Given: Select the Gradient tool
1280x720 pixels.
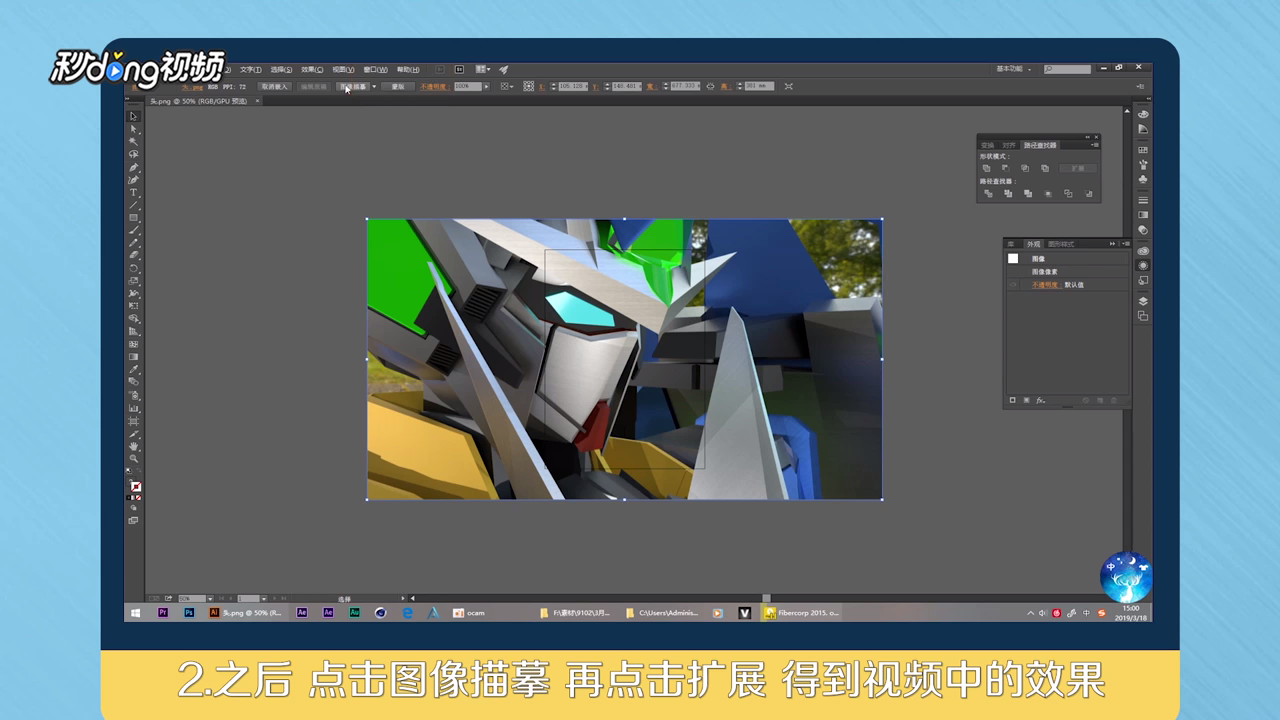Looking at the screenshot, I should [134, 357].
